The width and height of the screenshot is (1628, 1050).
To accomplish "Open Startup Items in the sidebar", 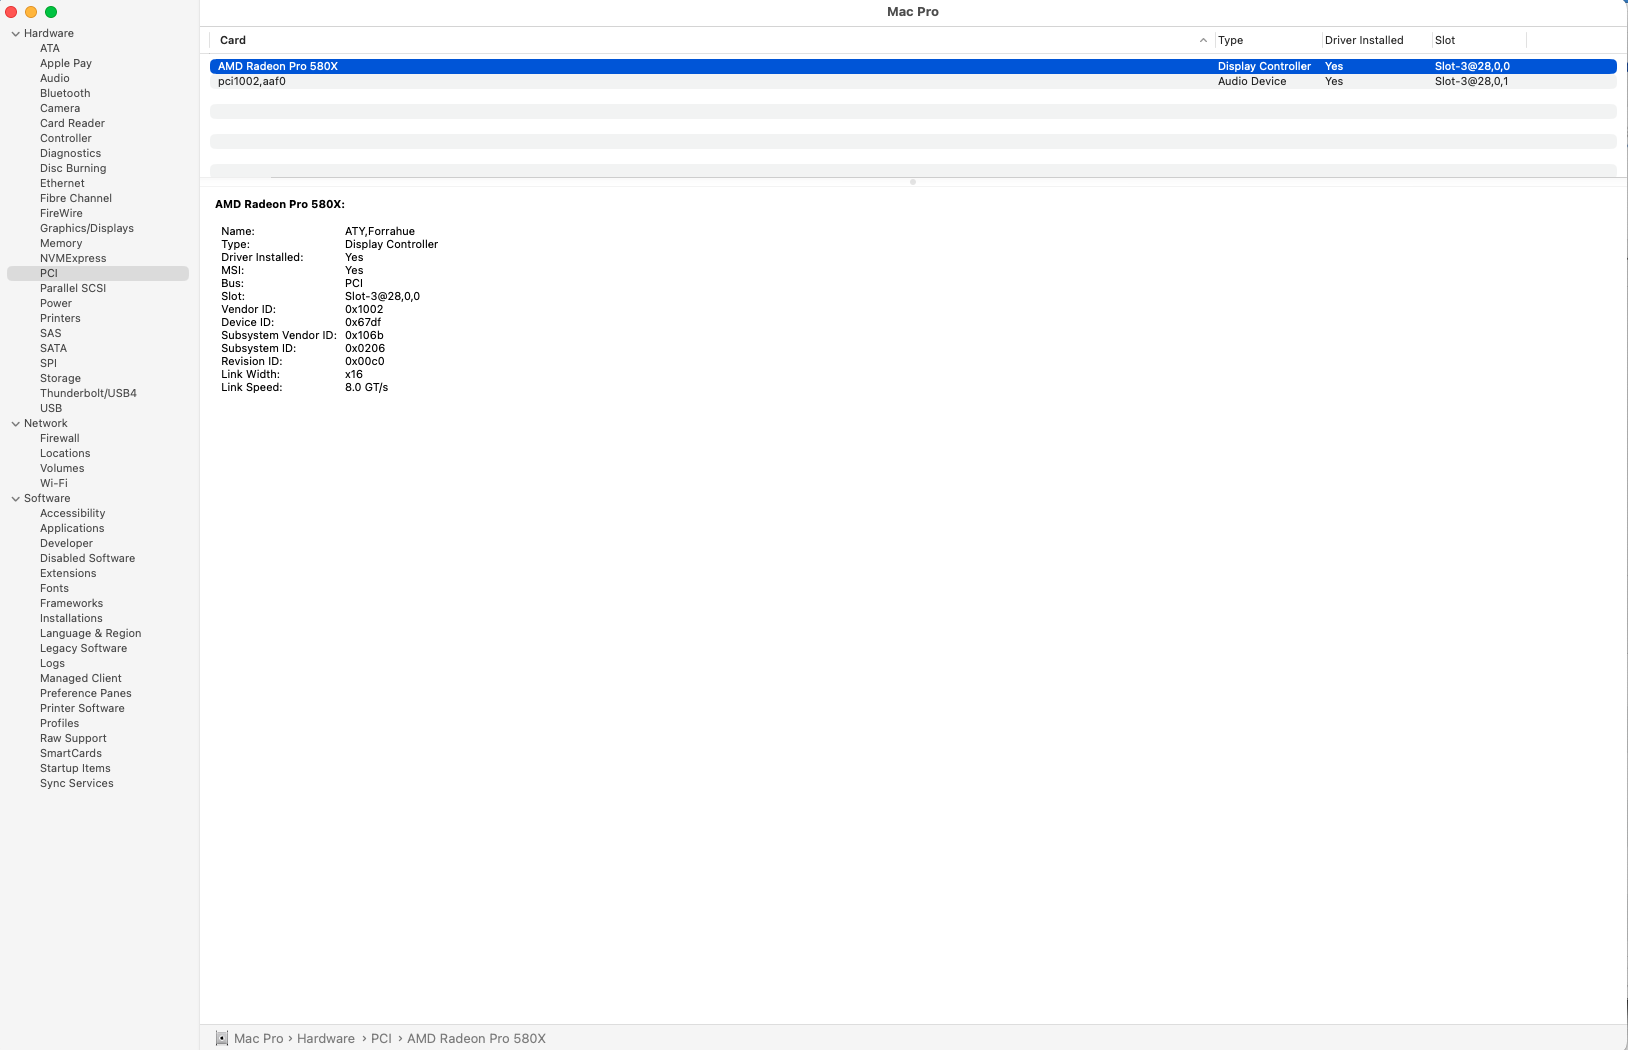I will point(75,769).
